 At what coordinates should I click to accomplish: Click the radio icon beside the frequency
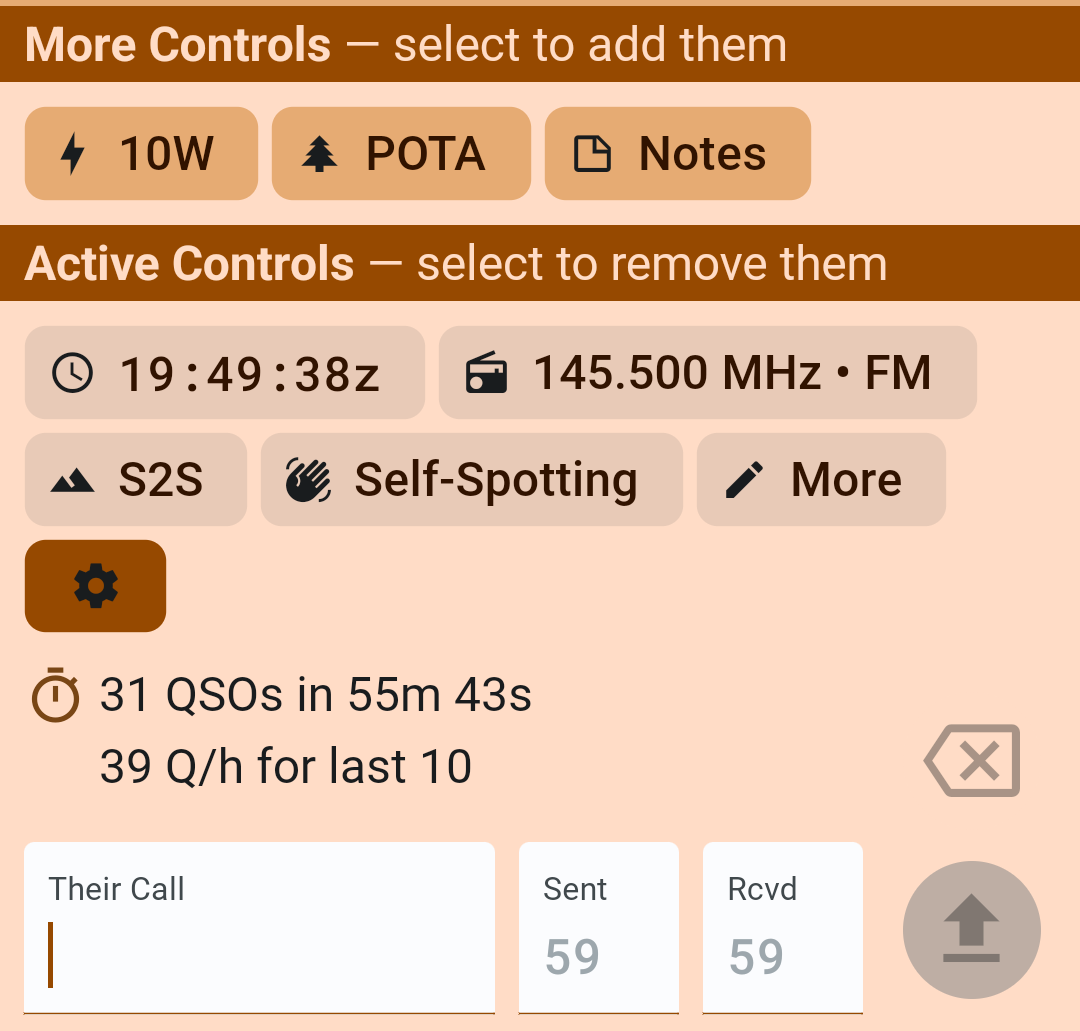(487, 373)
